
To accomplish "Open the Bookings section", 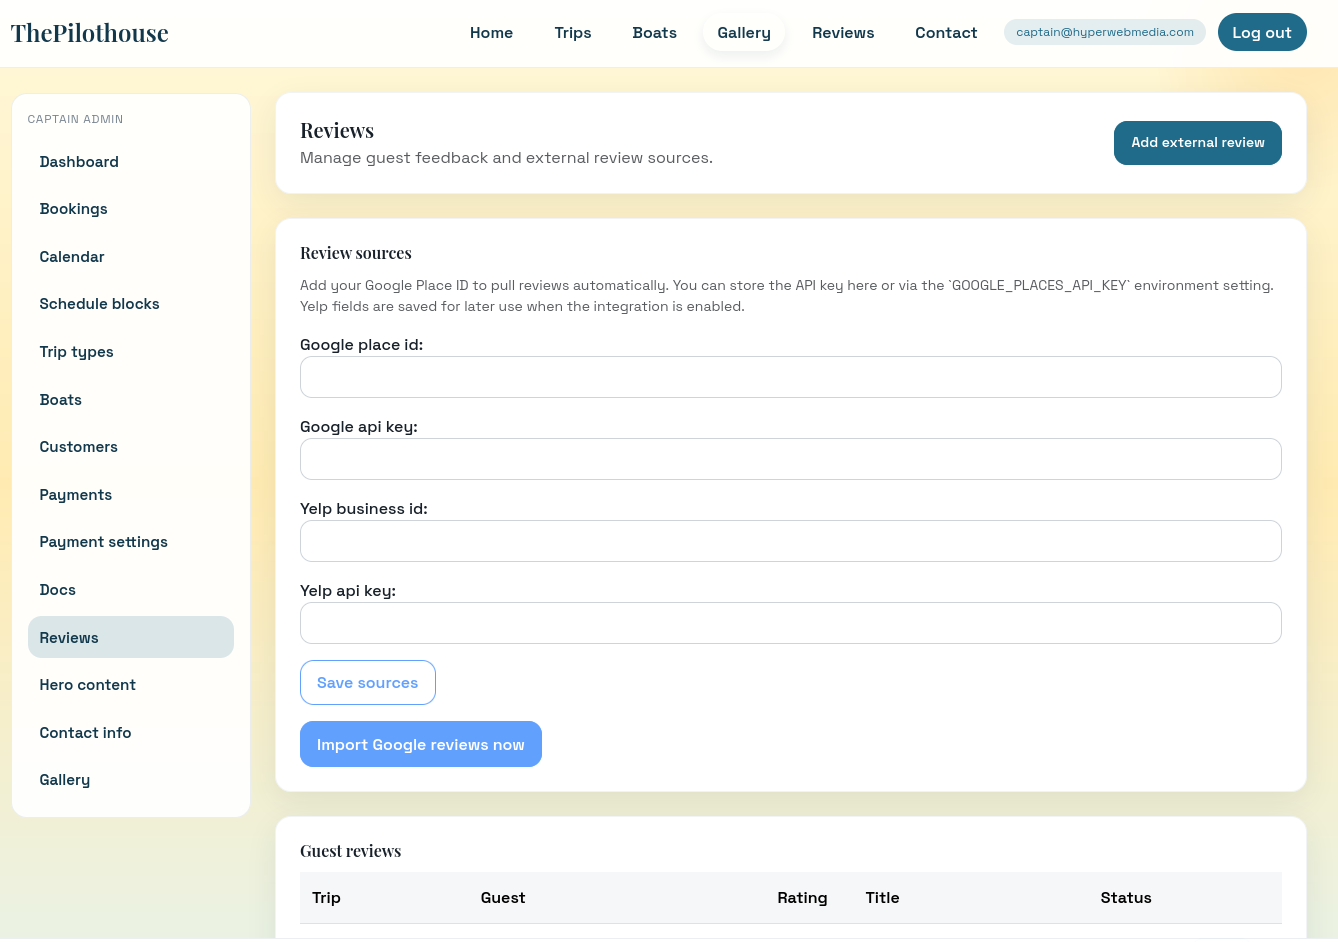I will click(x=73, y=209).
